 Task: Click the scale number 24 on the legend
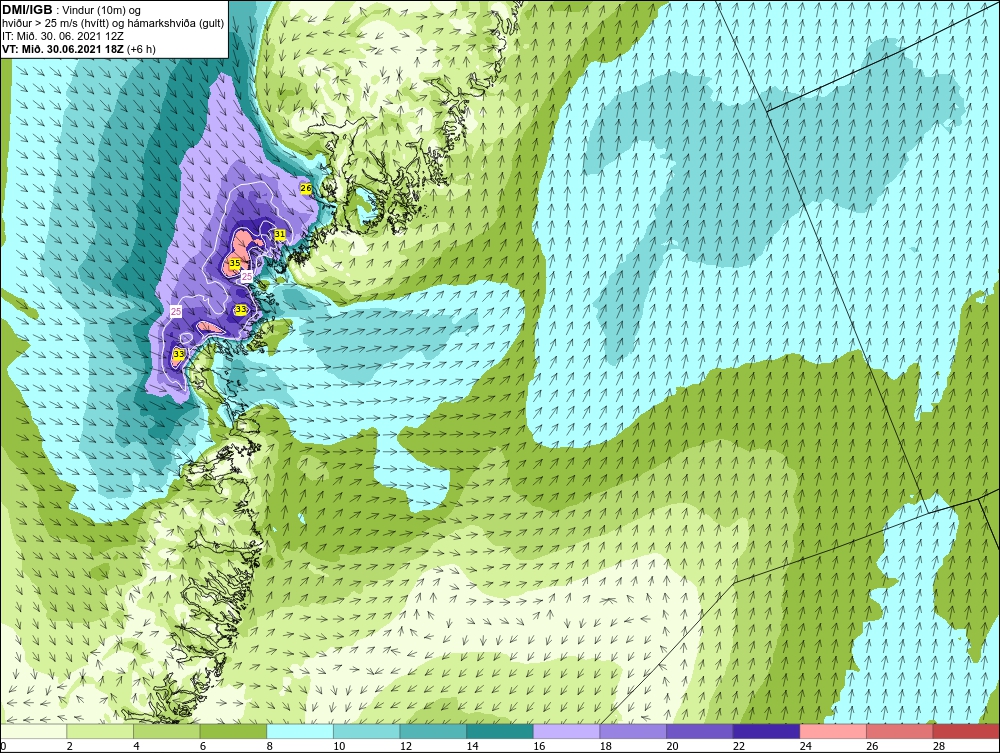click(805, 746)
